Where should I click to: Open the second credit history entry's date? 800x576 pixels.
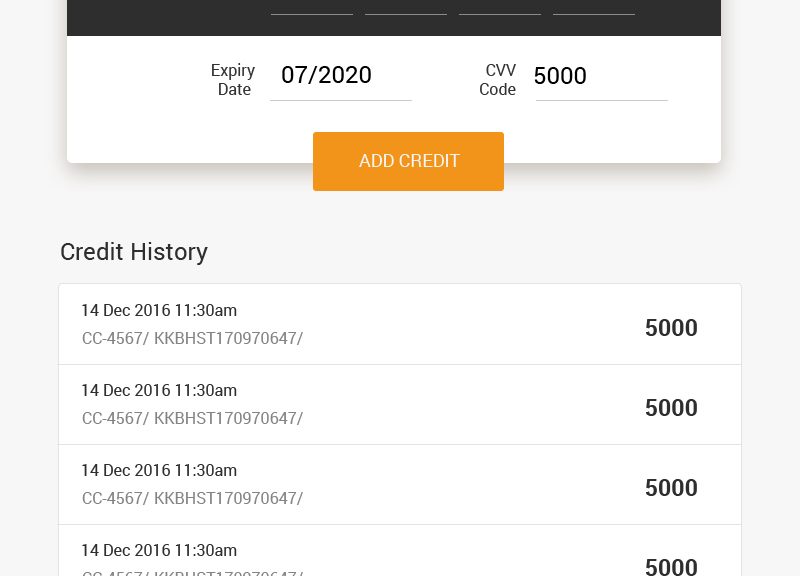pos(159,390)
